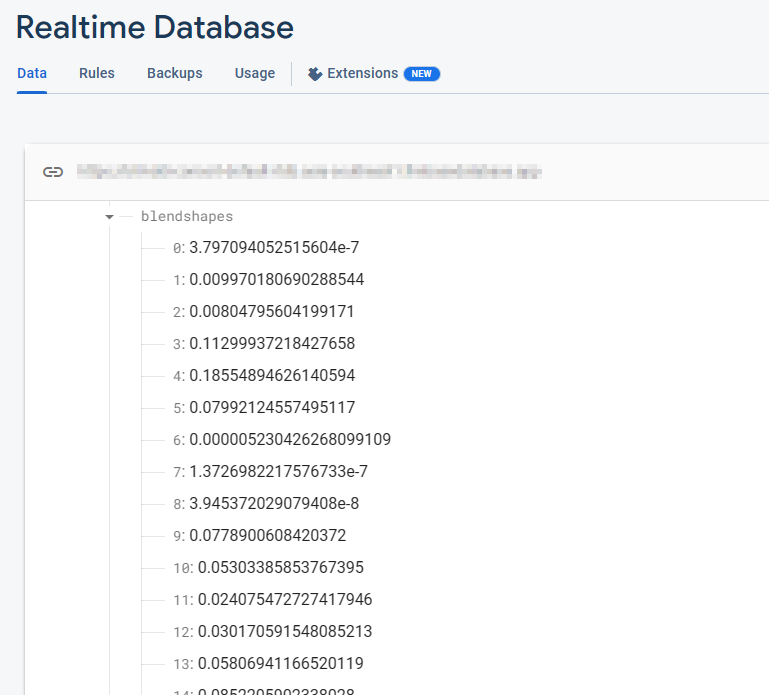This screenshot has width=769, height=695.
Task: Select value 0.0000052304262680991 at index 6
Action: click(290, 439)
